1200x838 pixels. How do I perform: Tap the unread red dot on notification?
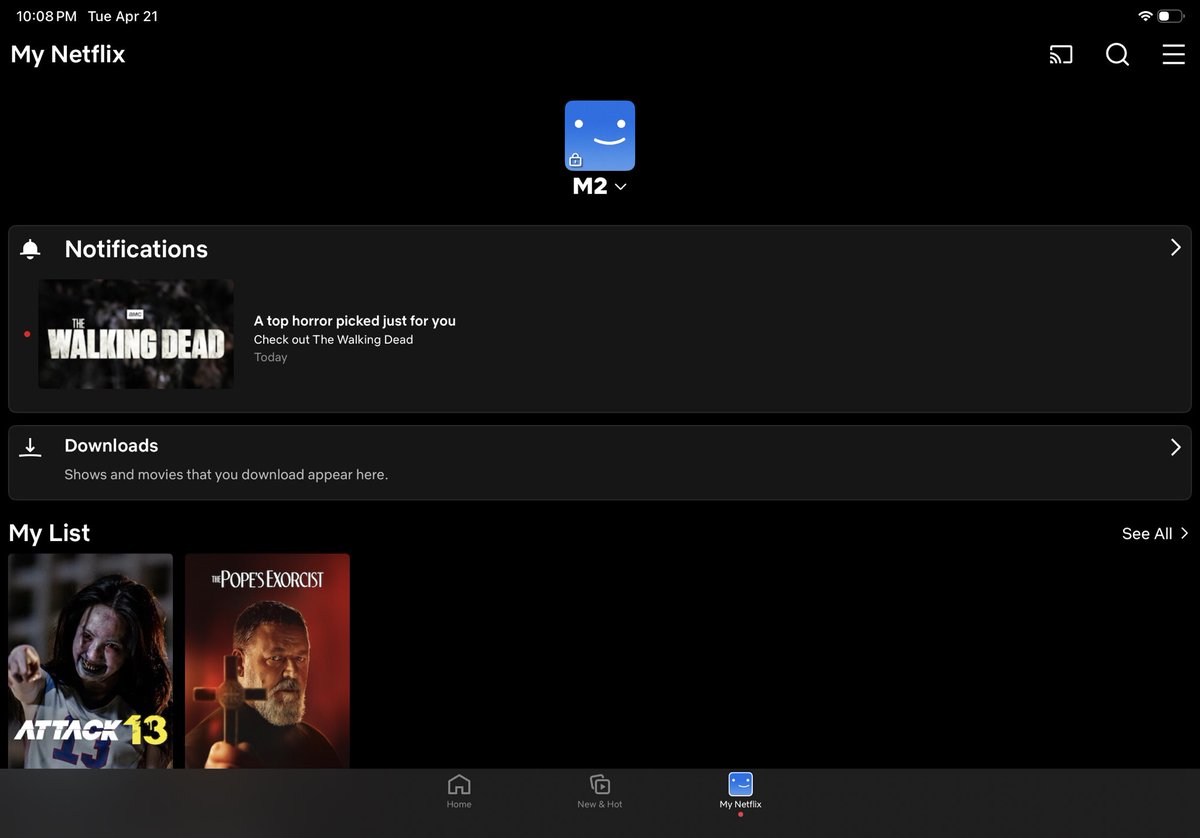tap(27, 334)
